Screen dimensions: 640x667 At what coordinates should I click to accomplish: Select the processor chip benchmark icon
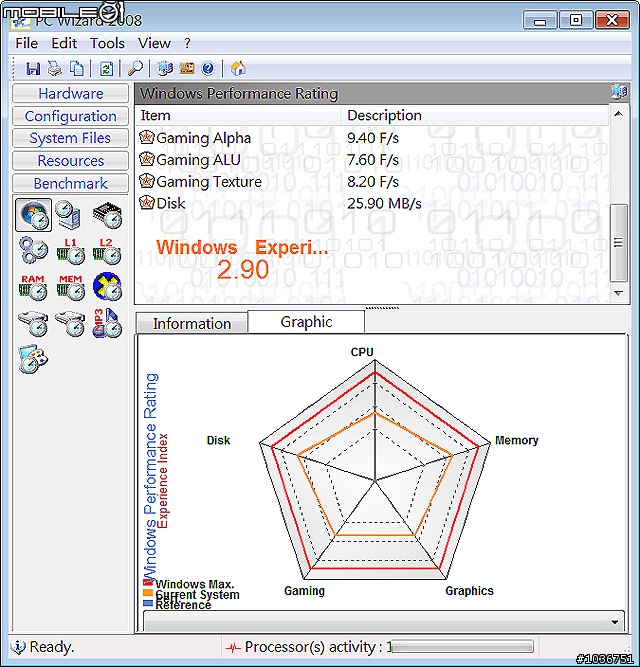click(x=107, y=215)
